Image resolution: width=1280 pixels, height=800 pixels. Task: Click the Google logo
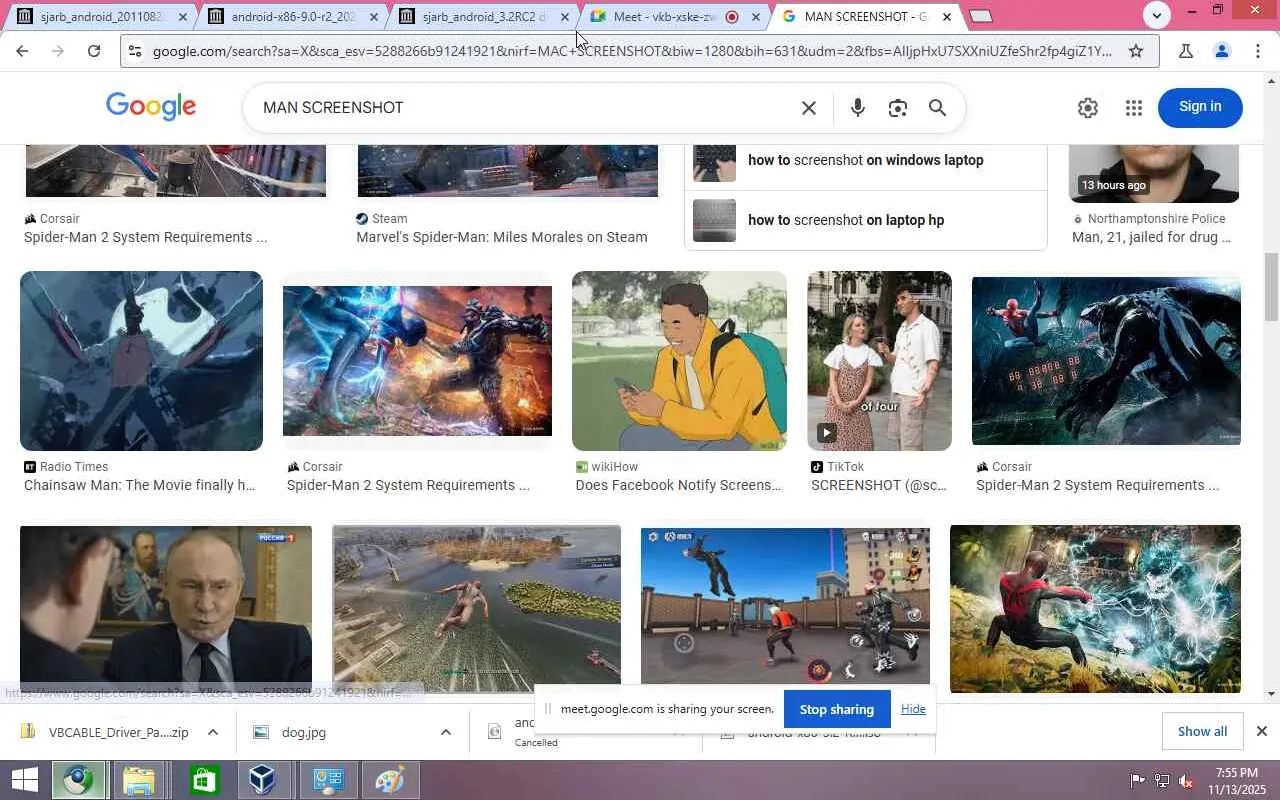pos(151,106)
